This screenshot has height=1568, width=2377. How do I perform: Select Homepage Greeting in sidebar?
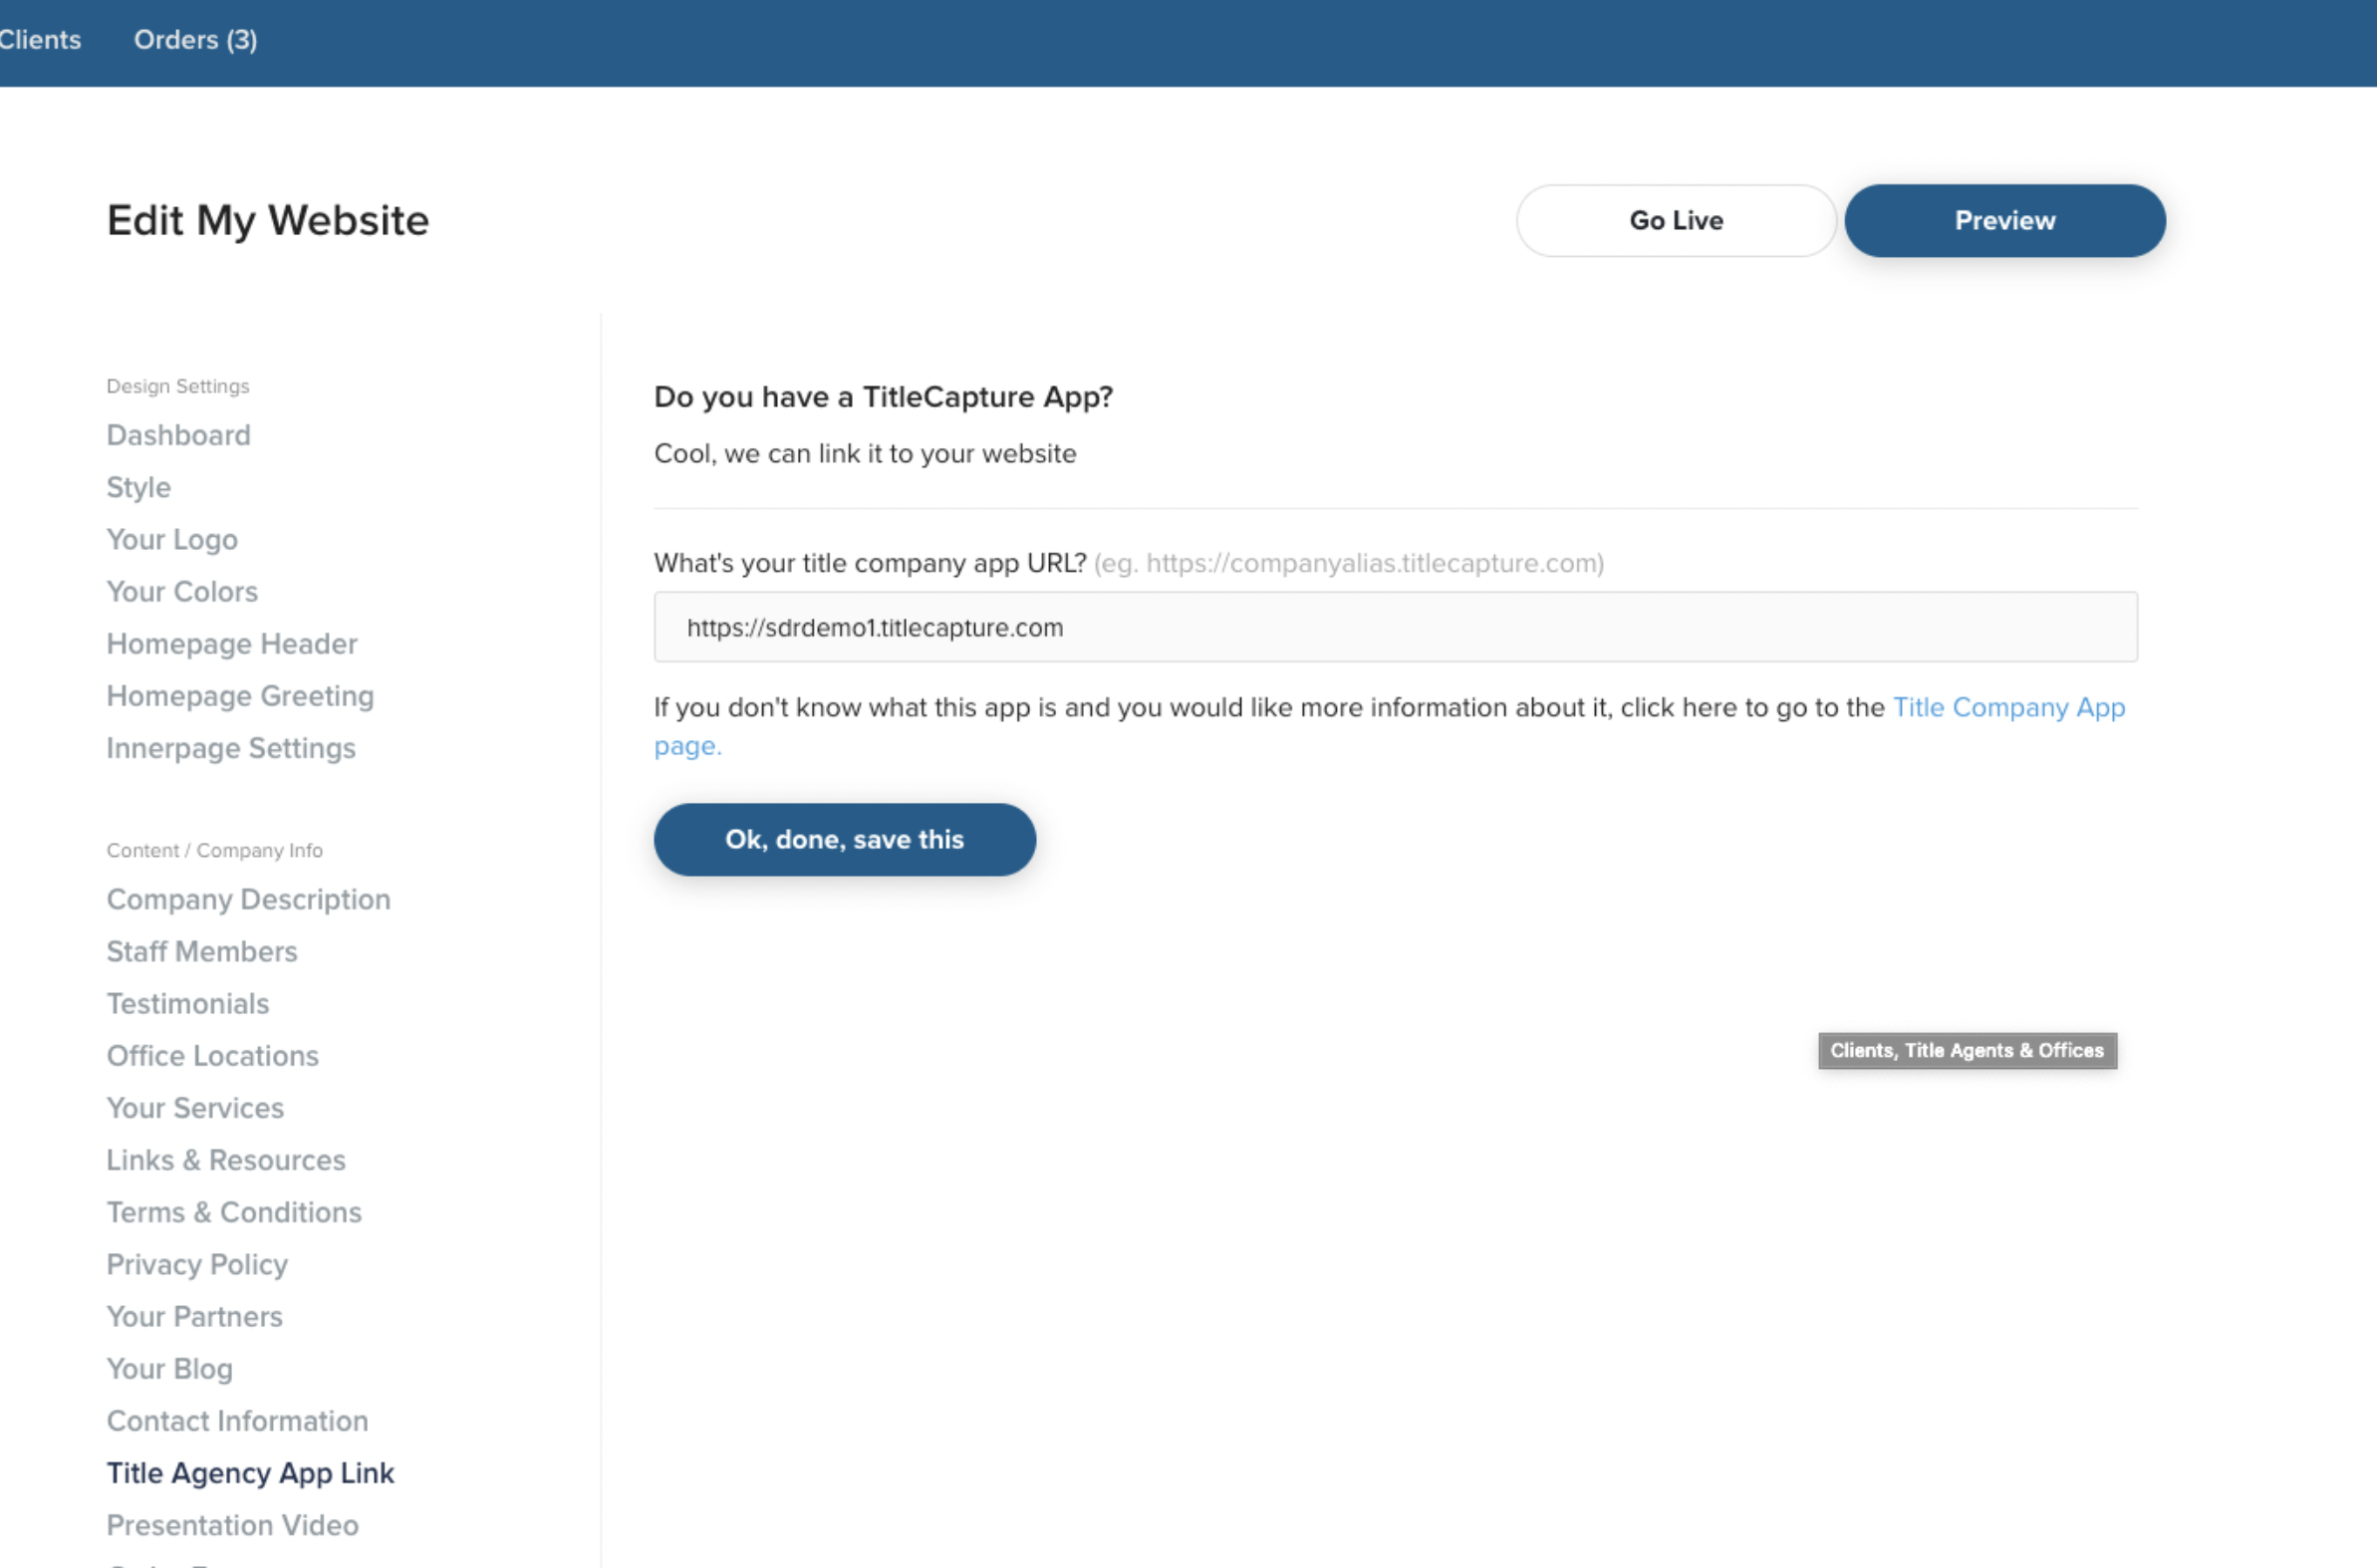click(240, 695)
